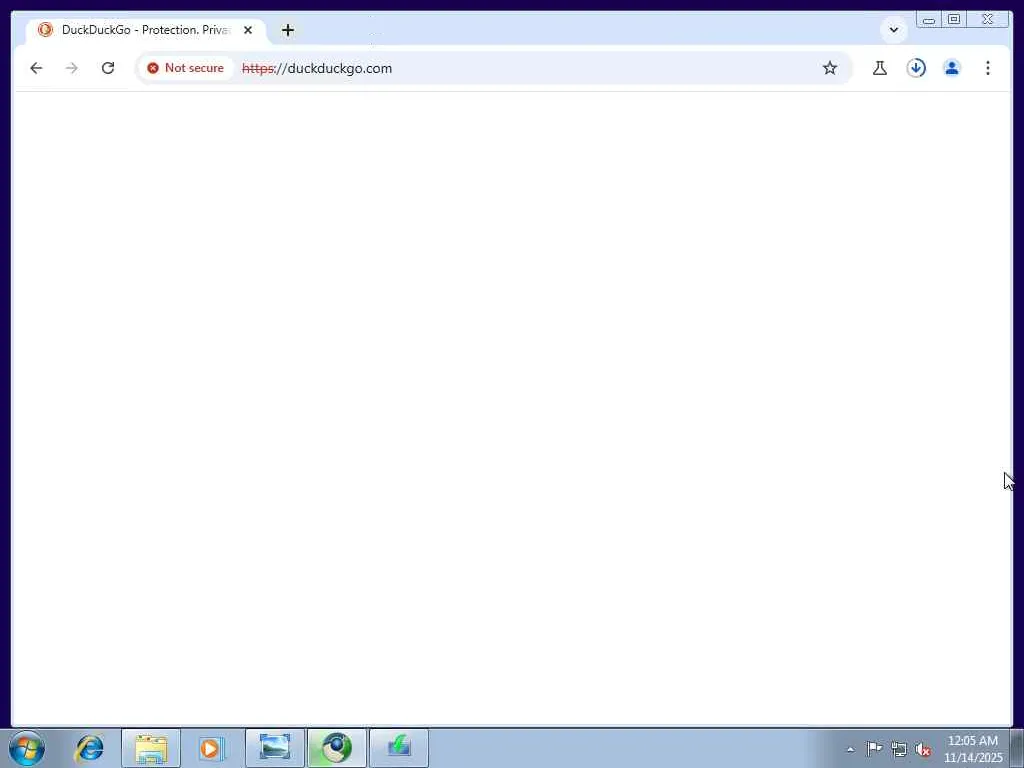
Task: Minimize the browser window
Action: 929,20
